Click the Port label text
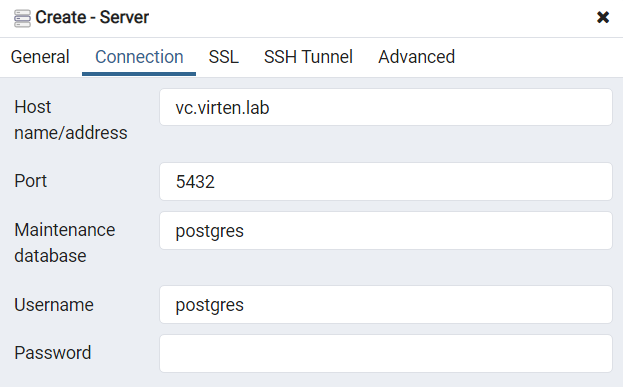 point(31,181)
